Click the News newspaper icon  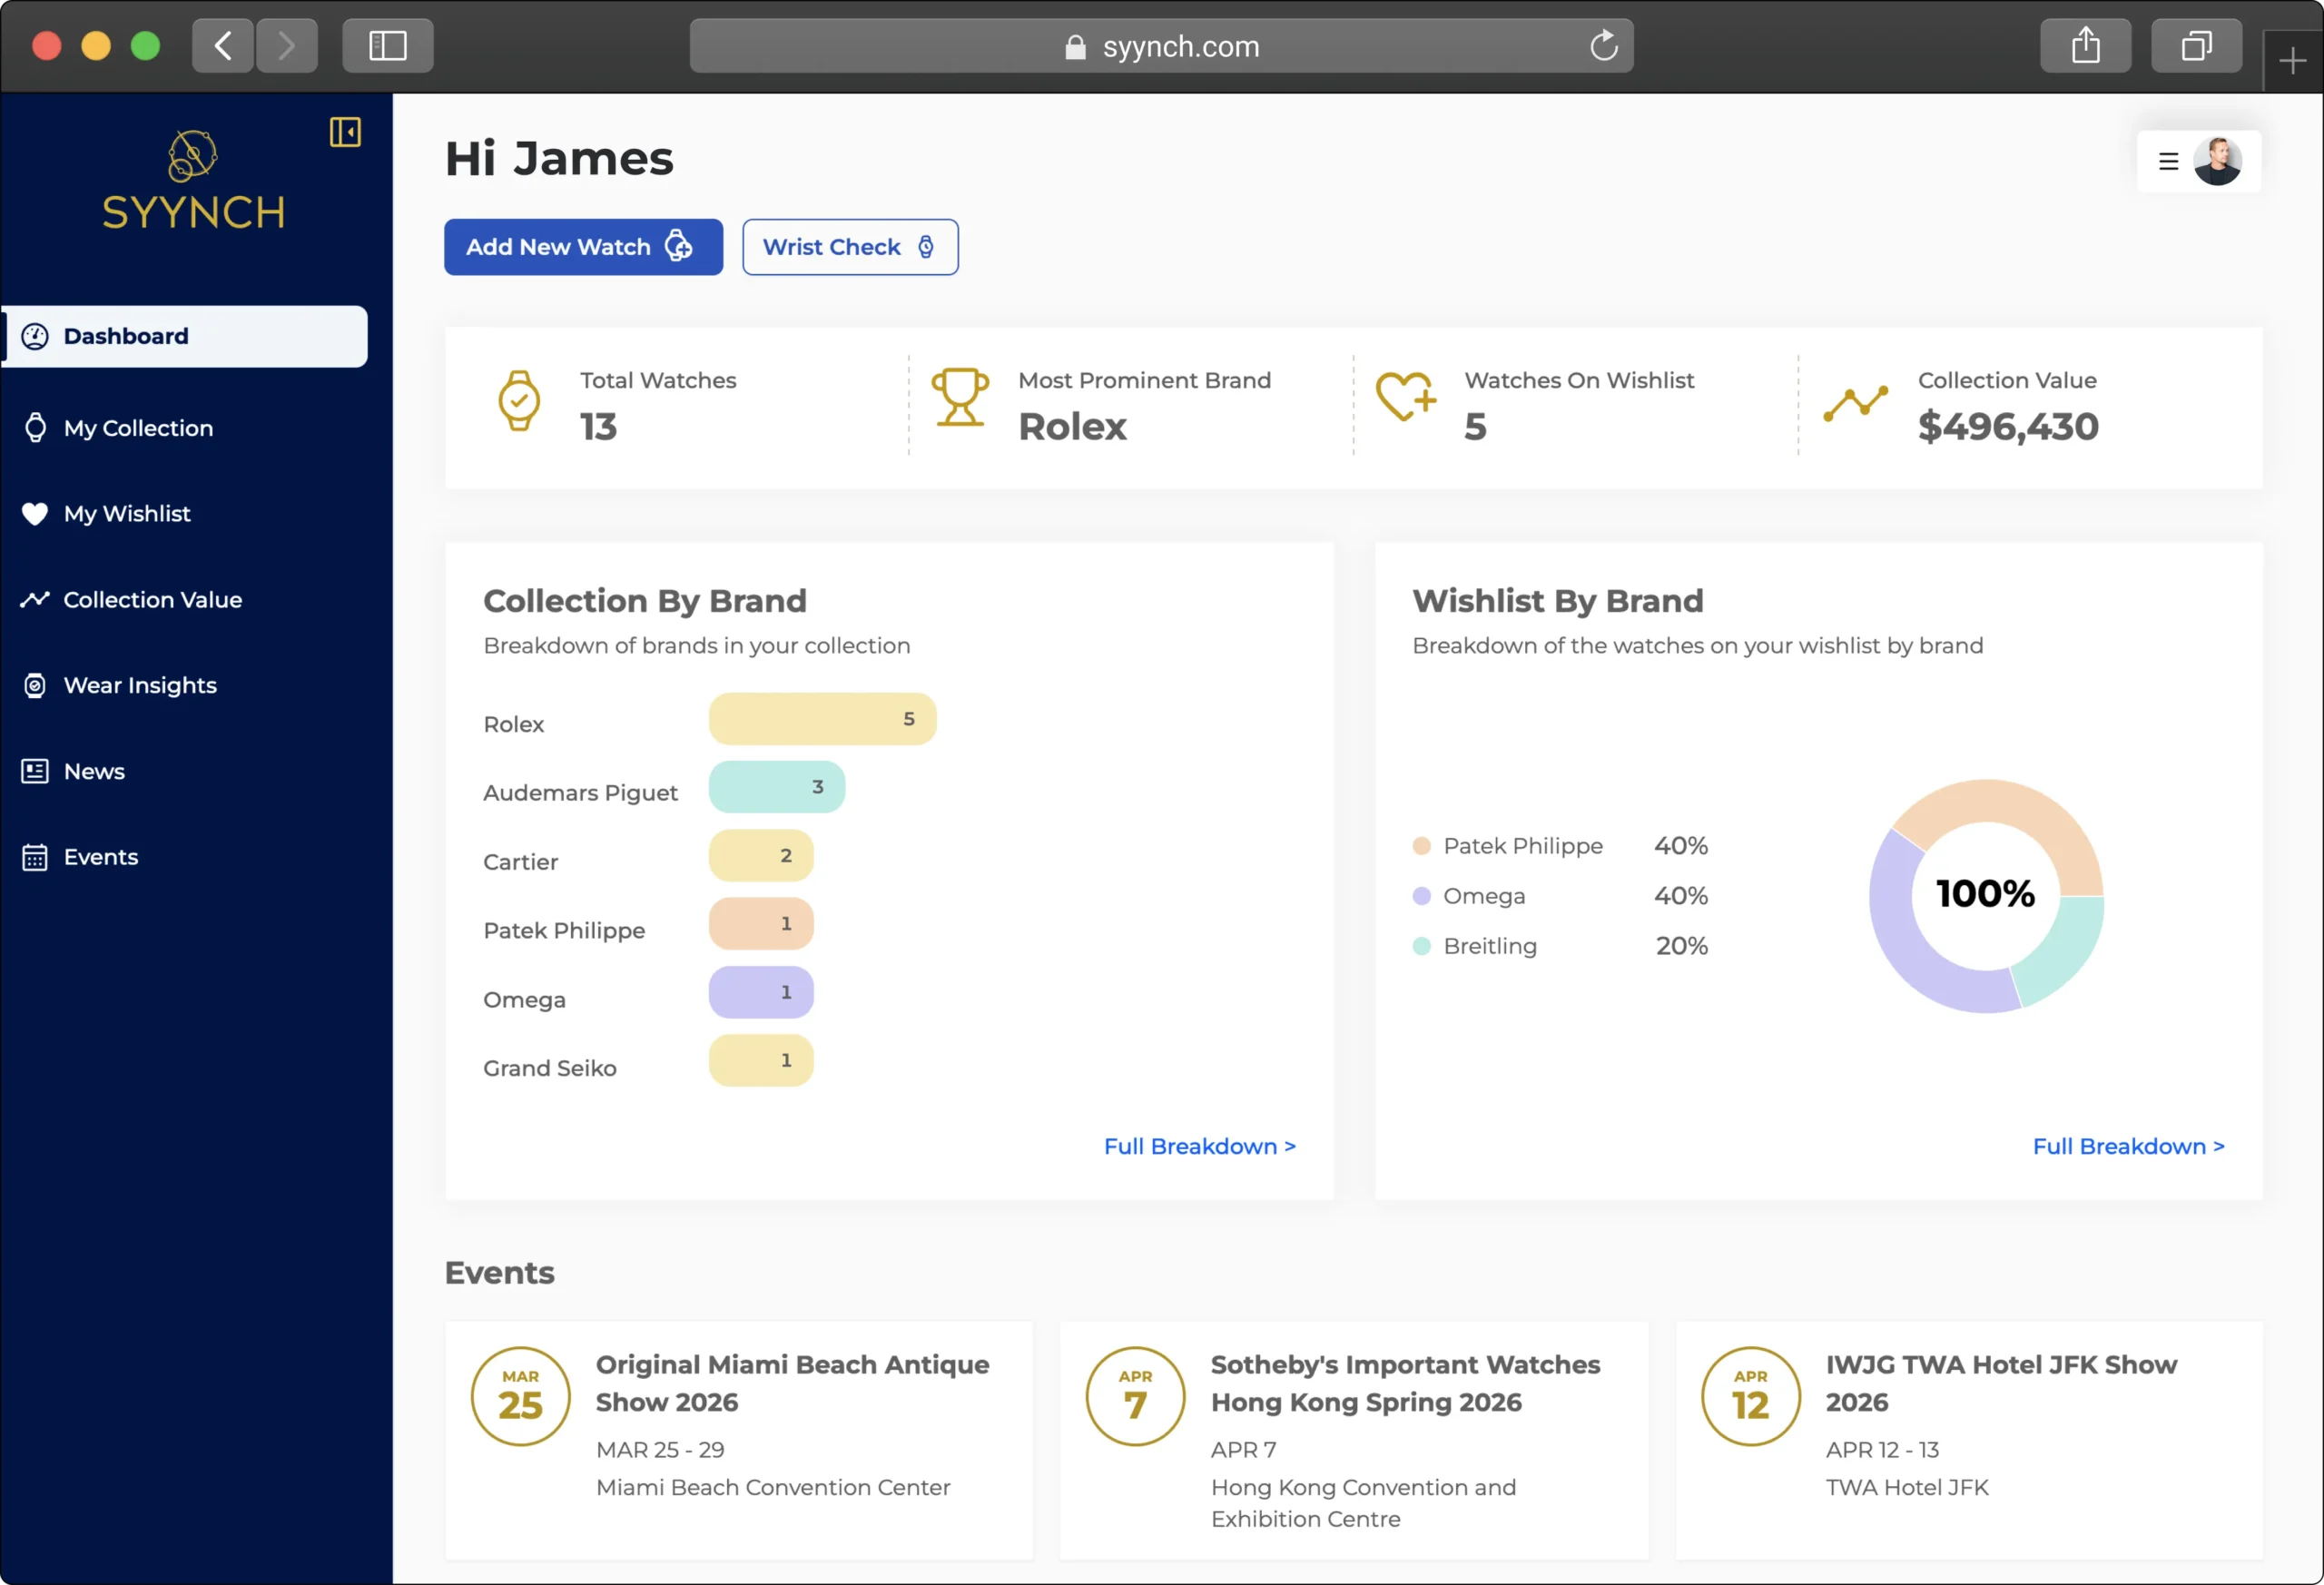(35, 772)
